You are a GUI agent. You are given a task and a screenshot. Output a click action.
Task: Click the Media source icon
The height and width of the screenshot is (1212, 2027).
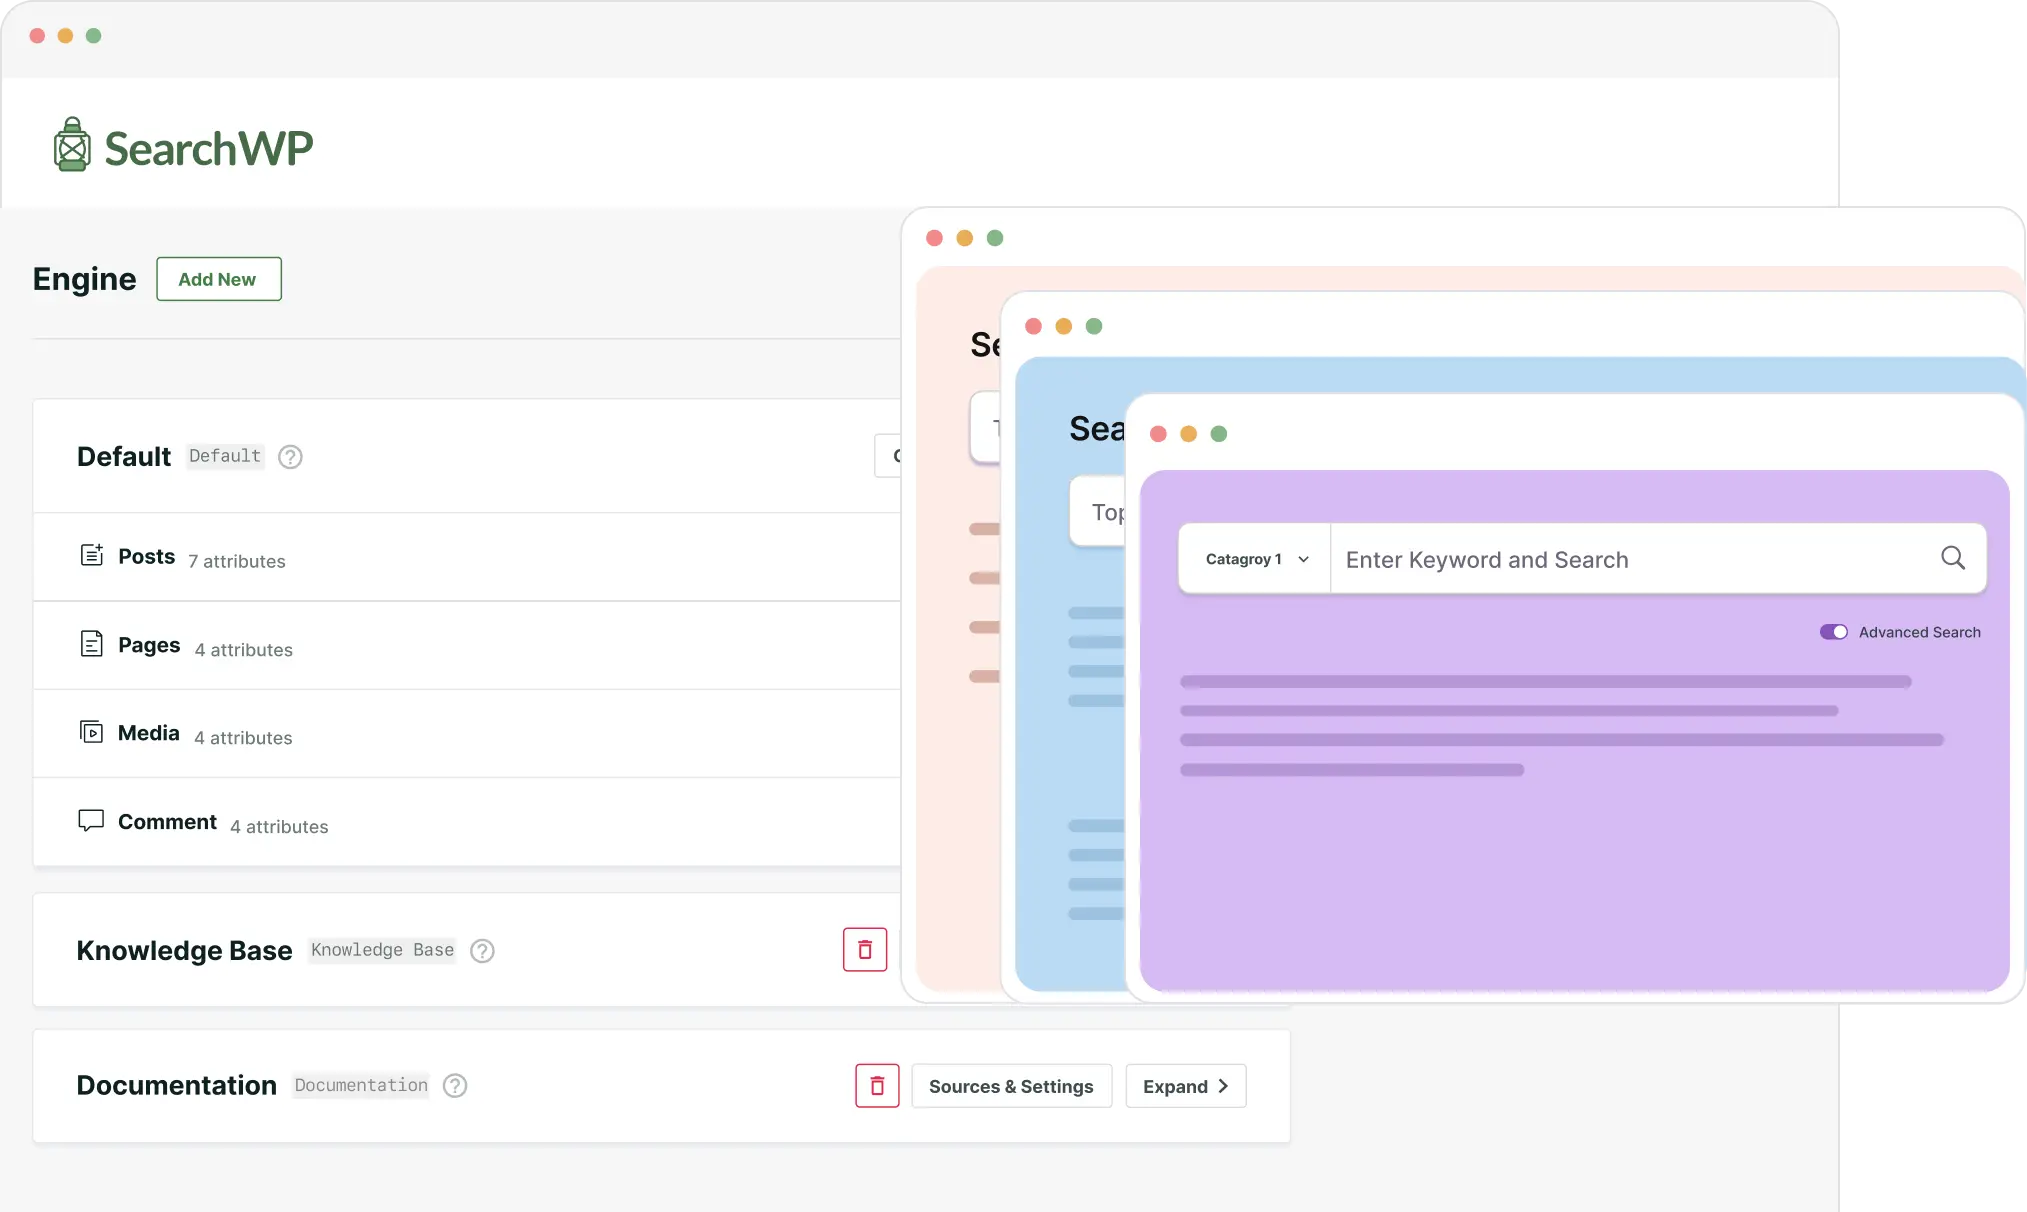[91, 732]
